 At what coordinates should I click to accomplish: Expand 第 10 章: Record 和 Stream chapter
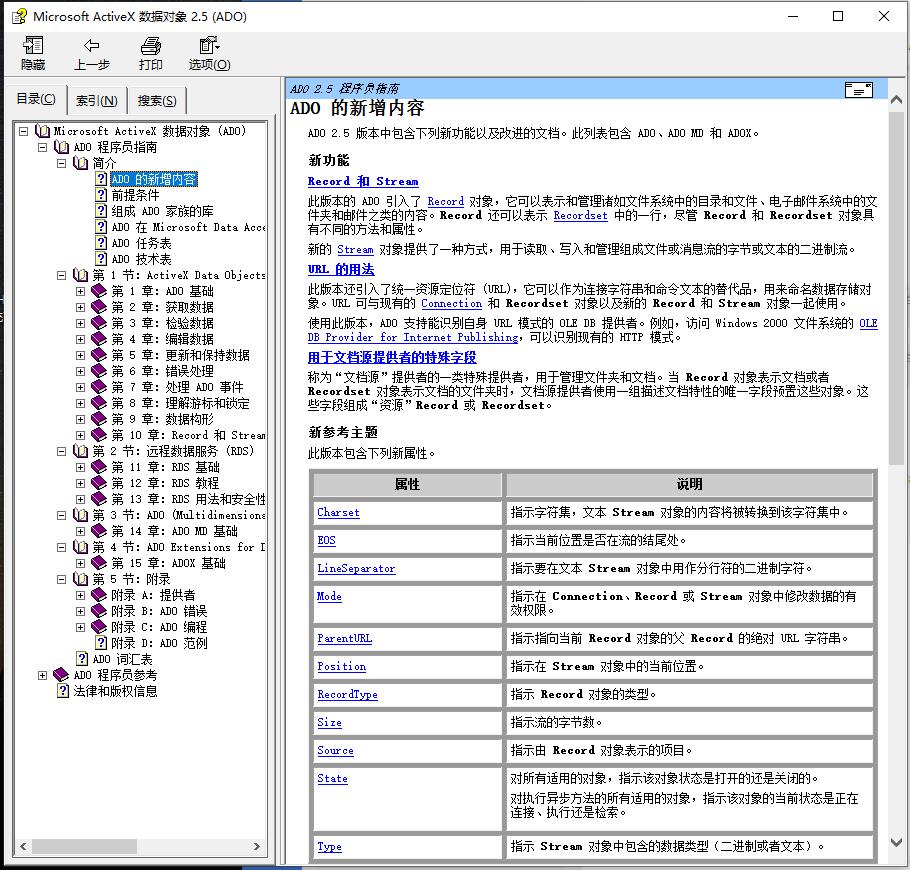click(81, 435)
